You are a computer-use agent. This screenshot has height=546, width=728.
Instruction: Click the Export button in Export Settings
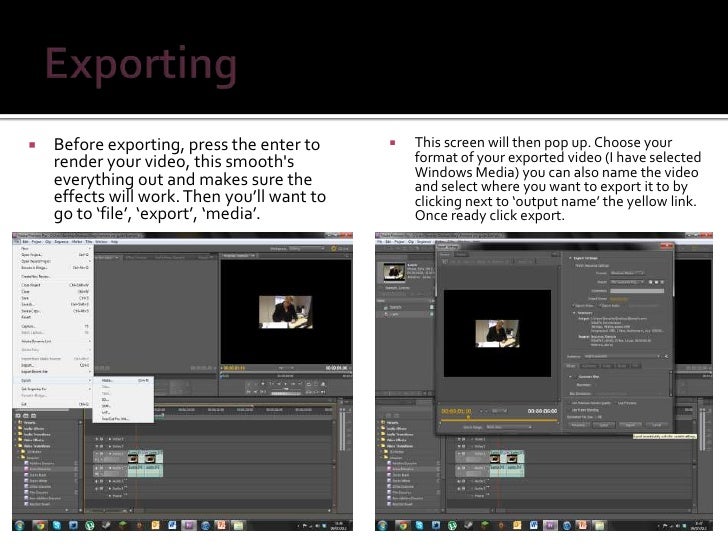[x=630, y=425]
